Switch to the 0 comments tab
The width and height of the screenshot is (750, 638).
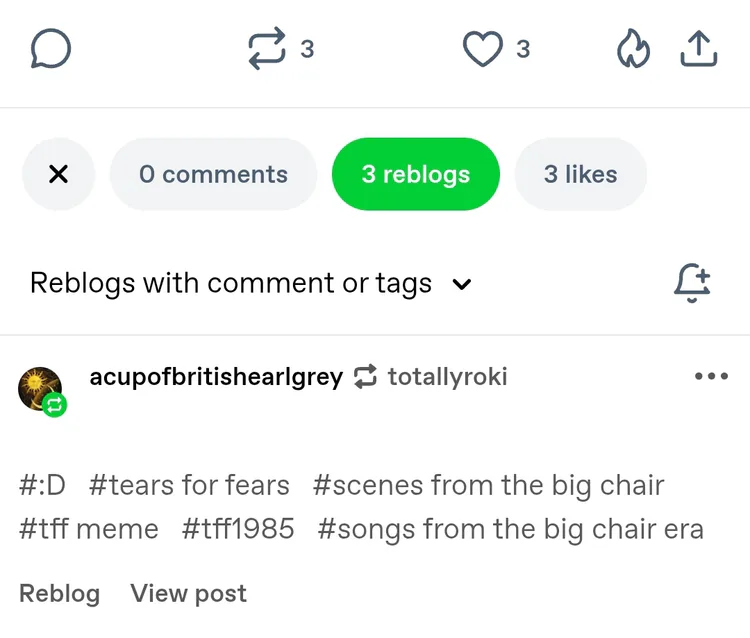click(213, 174)
